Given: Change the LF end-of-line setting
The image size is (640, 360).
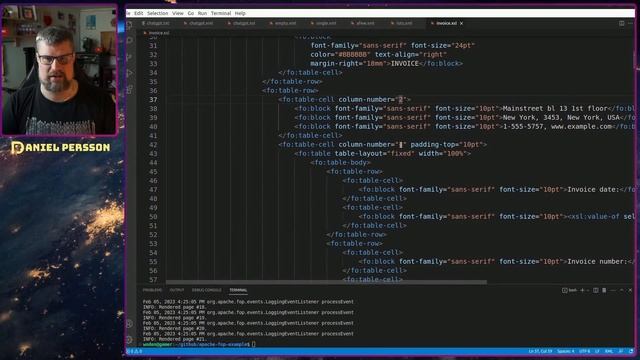Looking at the screenshot, I should point(597,351).
